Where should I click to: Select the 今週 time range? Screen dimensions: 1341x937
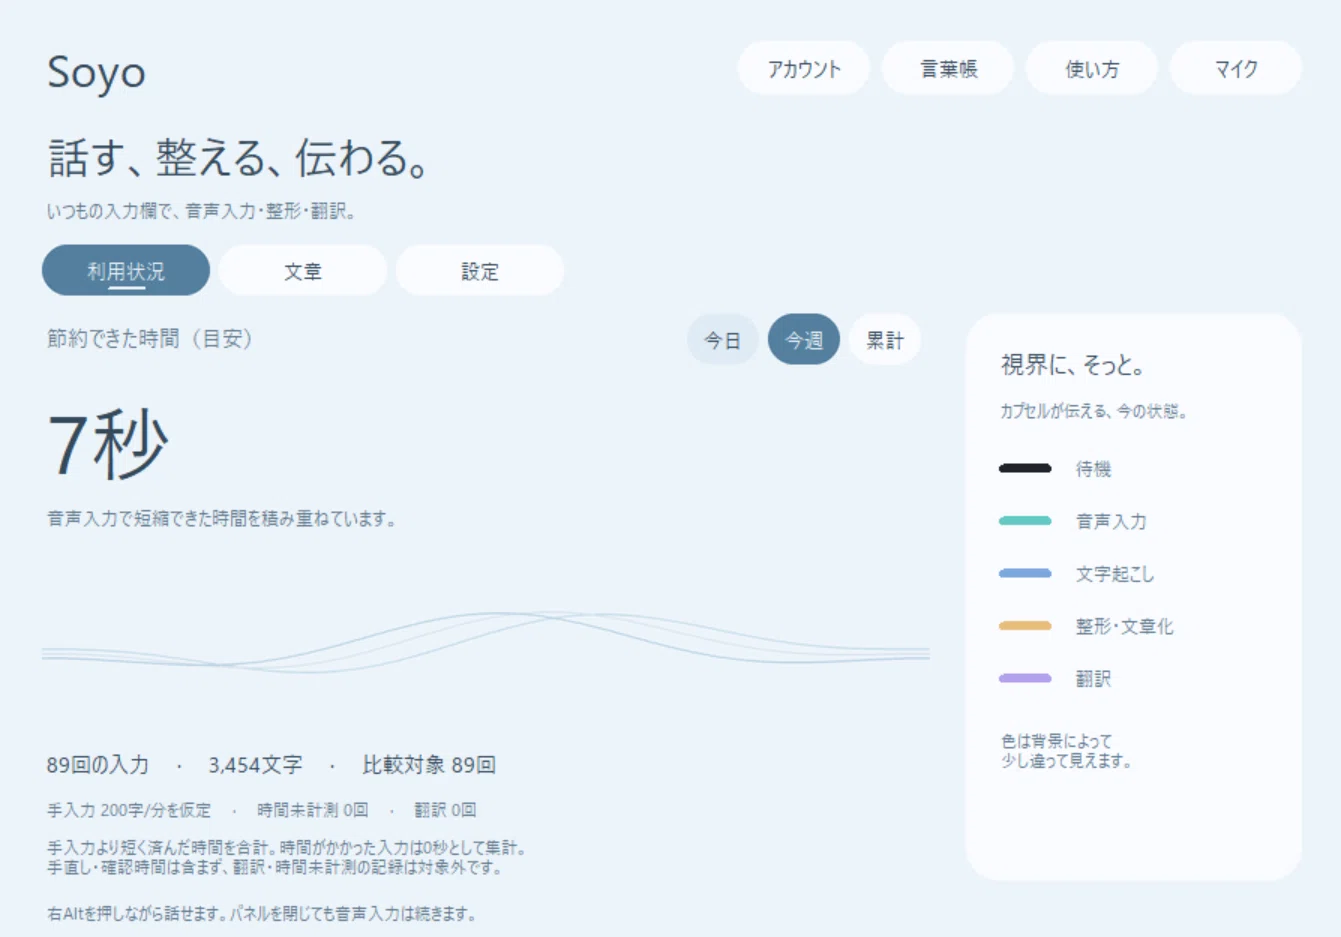(804, 340)
